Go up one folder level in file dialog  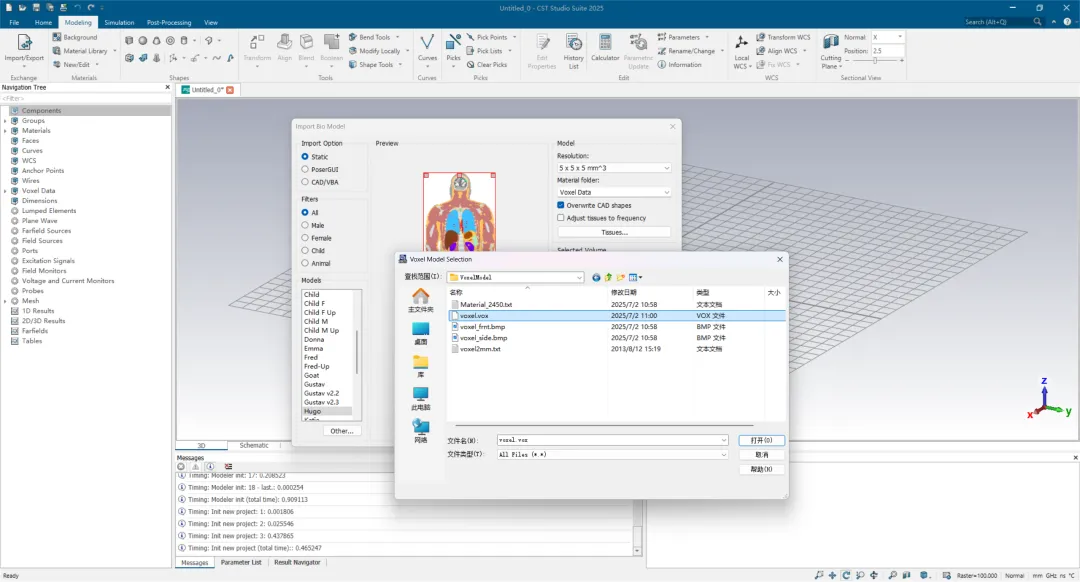coord(608,278)
